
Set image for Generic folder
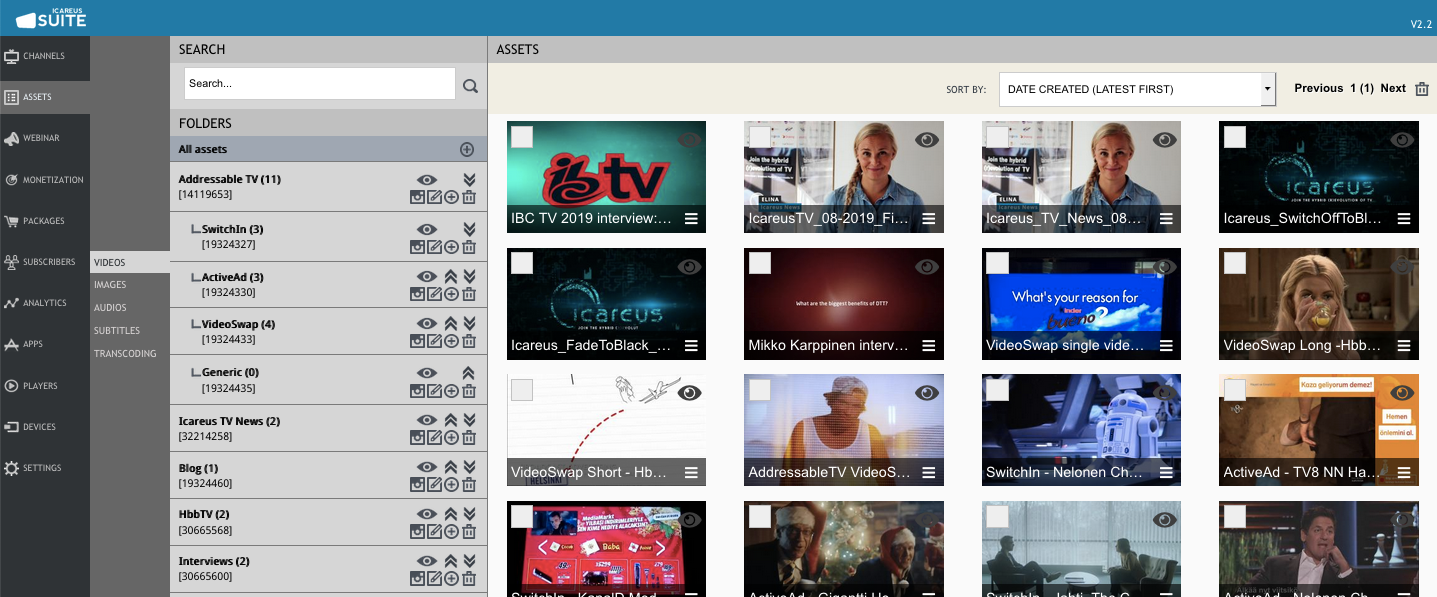[418, 390]
